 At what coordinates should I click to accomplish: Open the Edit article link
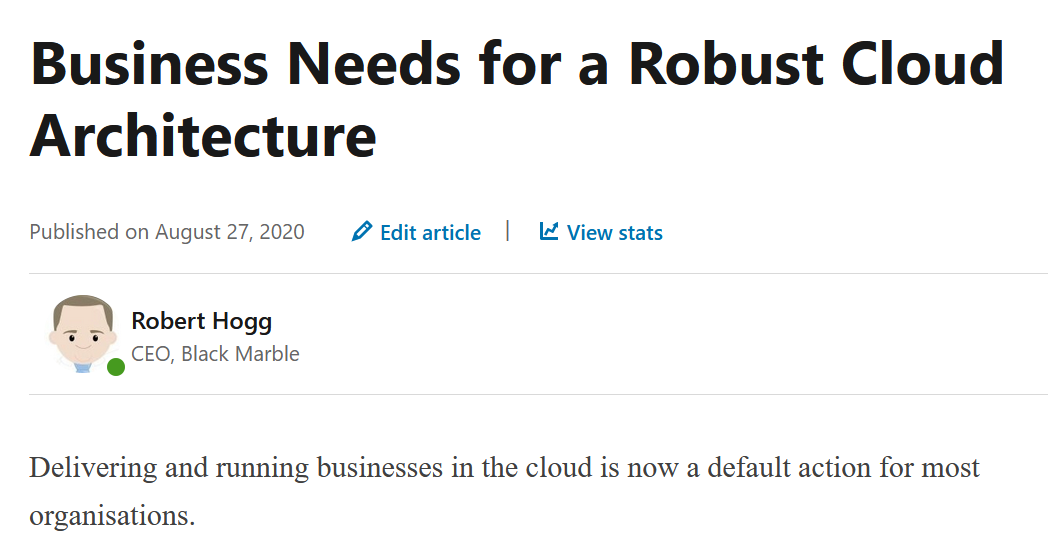430,233
